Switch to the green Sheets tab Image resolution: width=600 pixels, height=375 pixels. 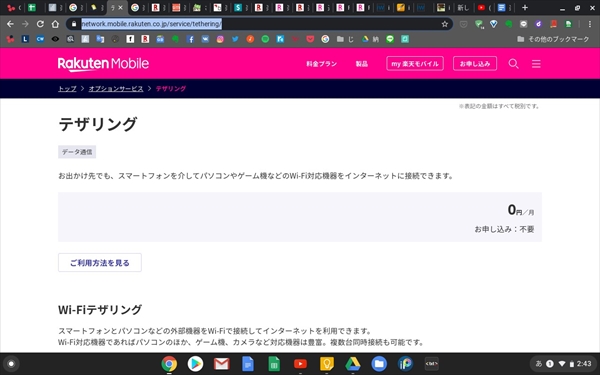(32, 8)
